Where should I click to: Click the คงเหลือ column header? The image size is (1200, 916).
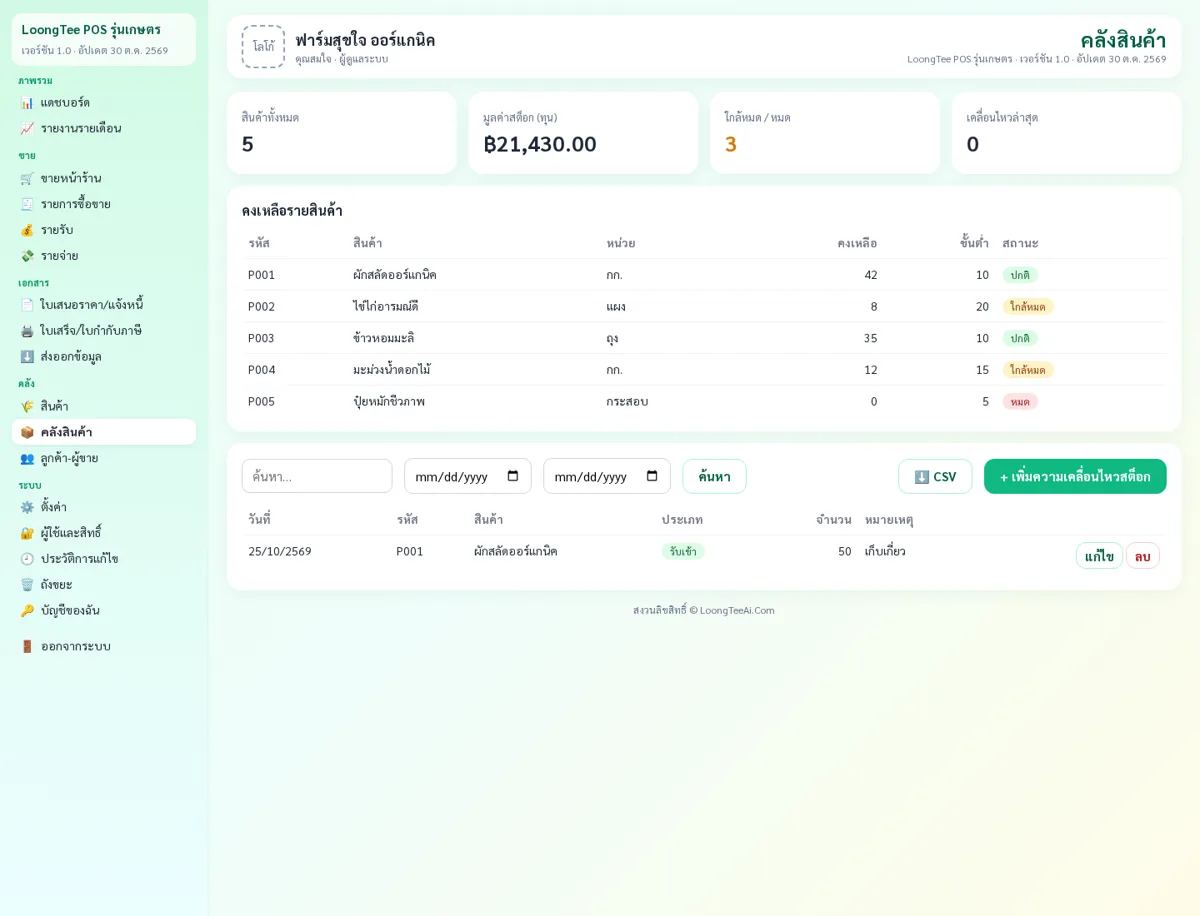[857, 243]
